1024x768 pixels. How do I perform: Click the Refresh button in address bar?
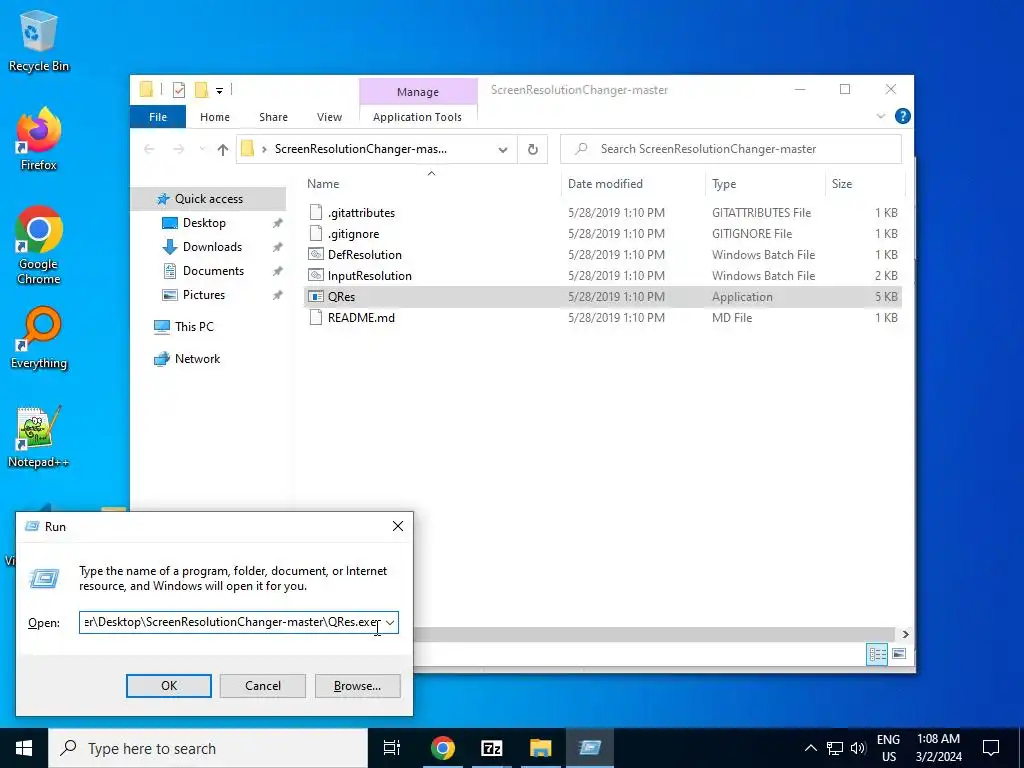533,150
